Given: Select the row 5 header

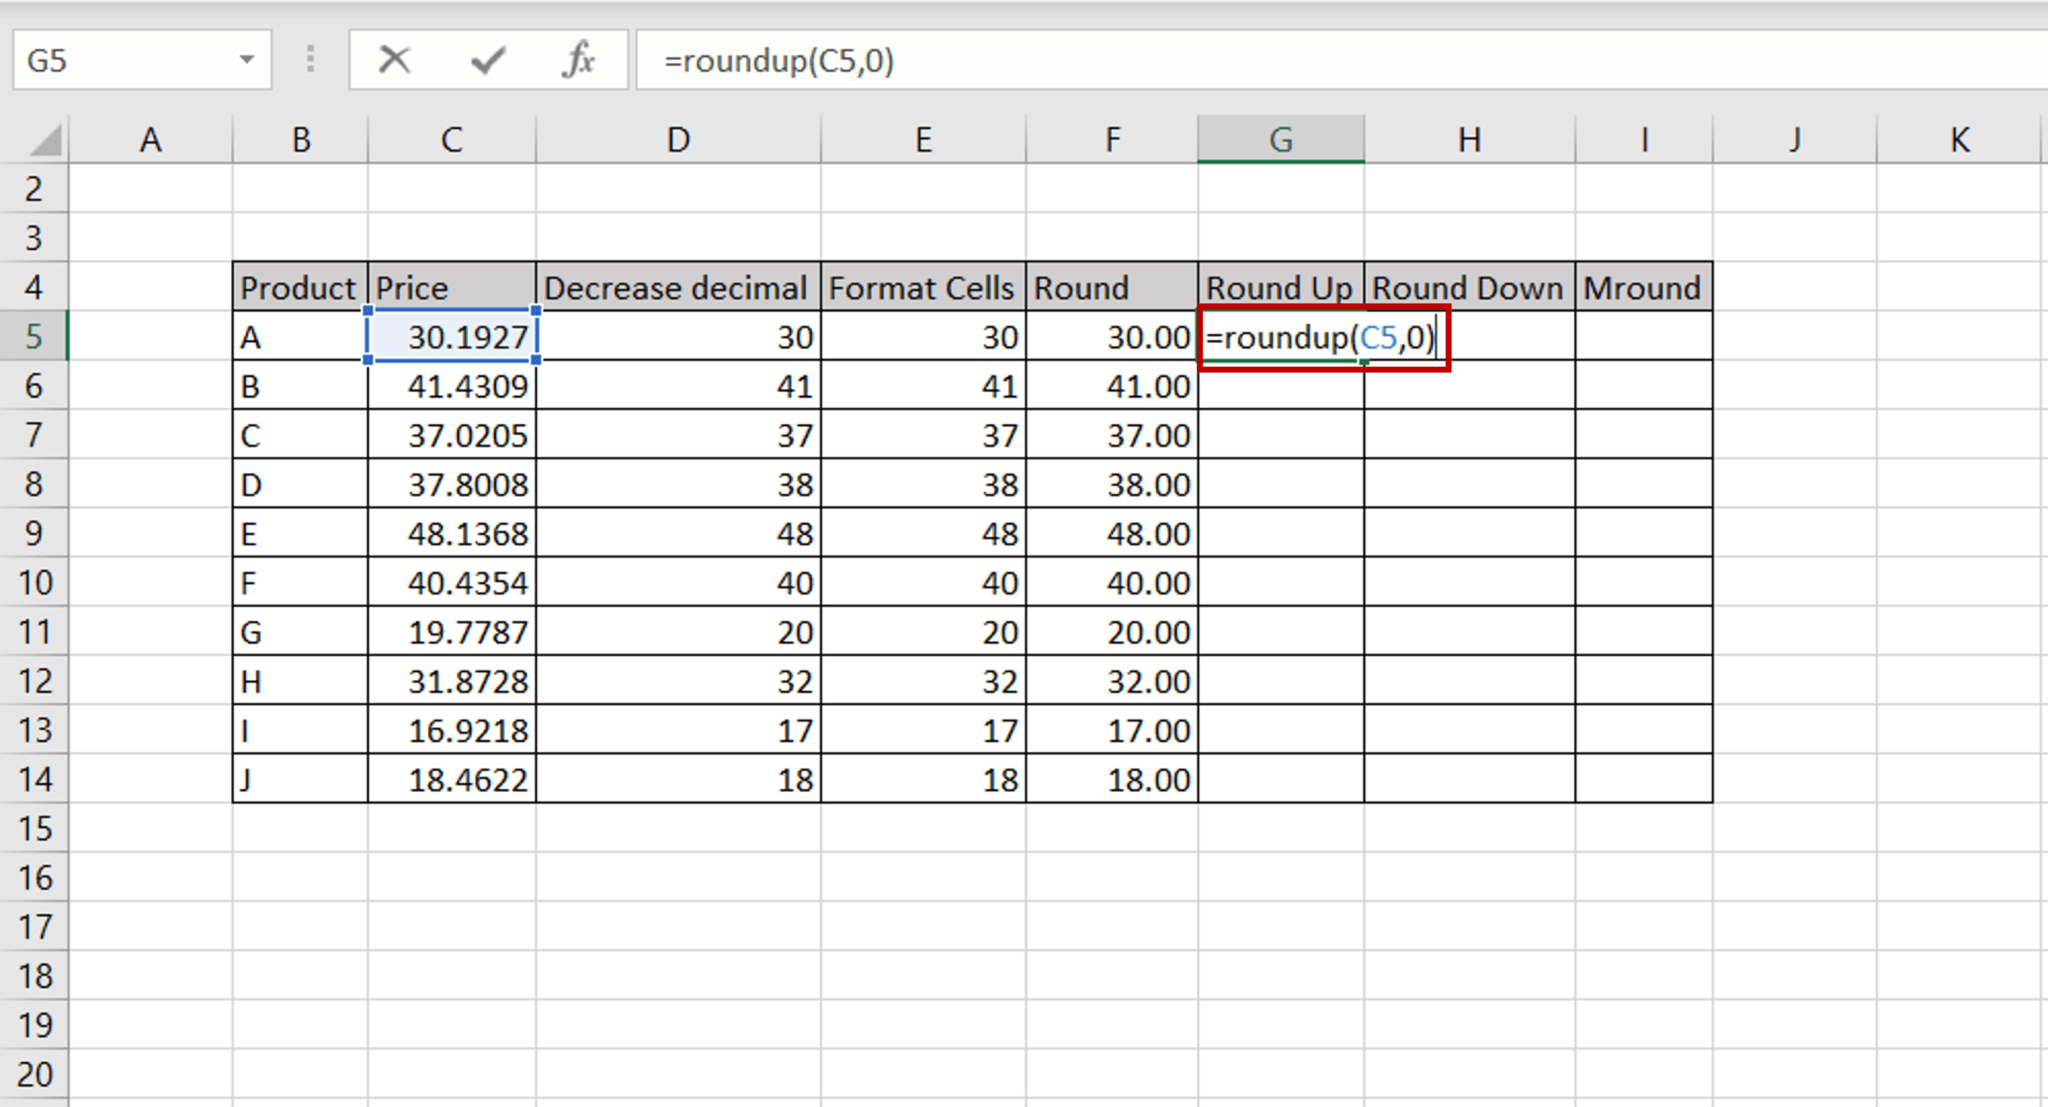Looking at the screenshot, I should coord(35,337).
